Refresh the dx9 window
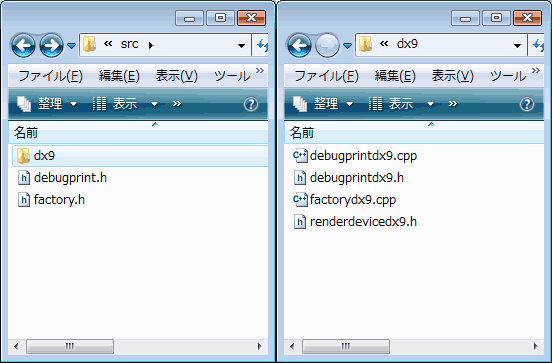The image size is (552, 363). click(537, 45)
